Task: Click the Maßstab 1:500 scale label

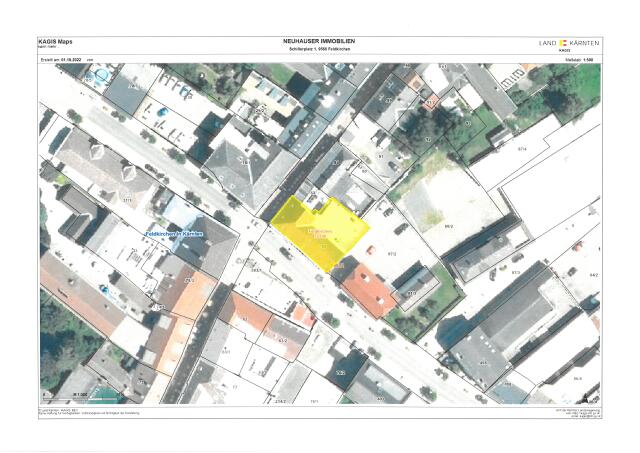Action: point(581,61)
